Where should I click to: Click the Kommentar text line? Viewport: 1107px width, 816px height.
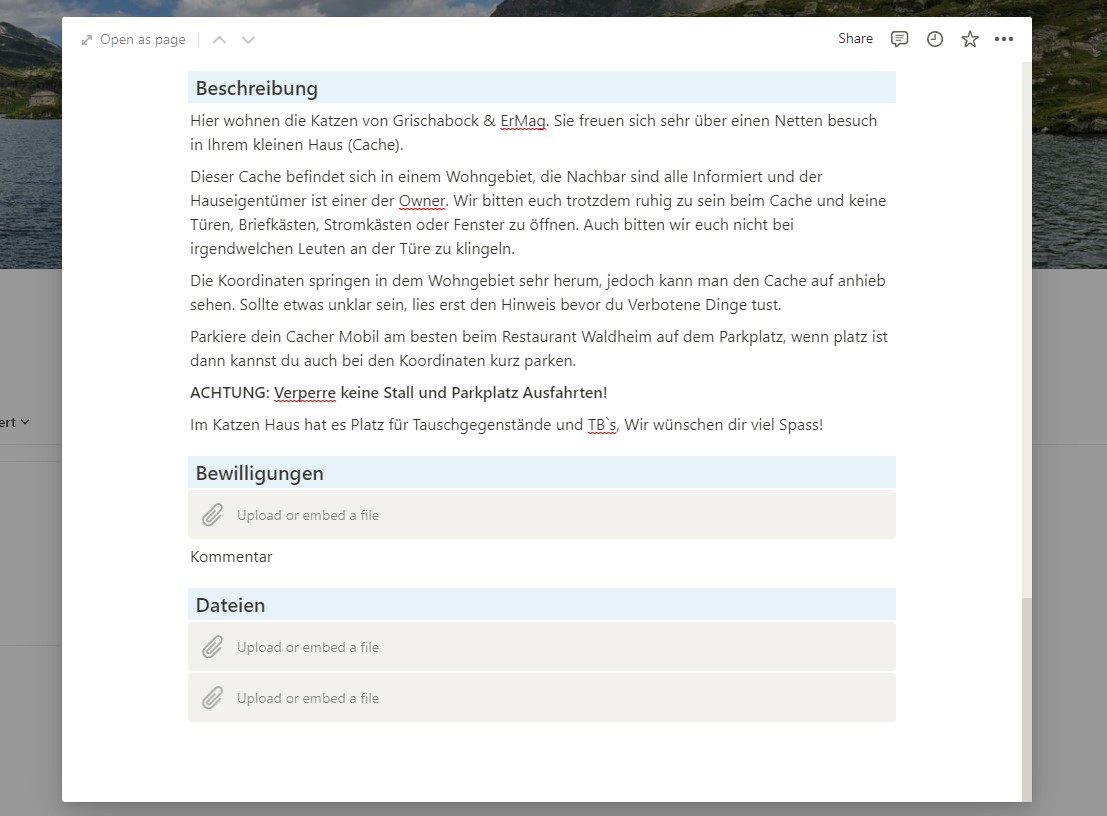(232, 557)
